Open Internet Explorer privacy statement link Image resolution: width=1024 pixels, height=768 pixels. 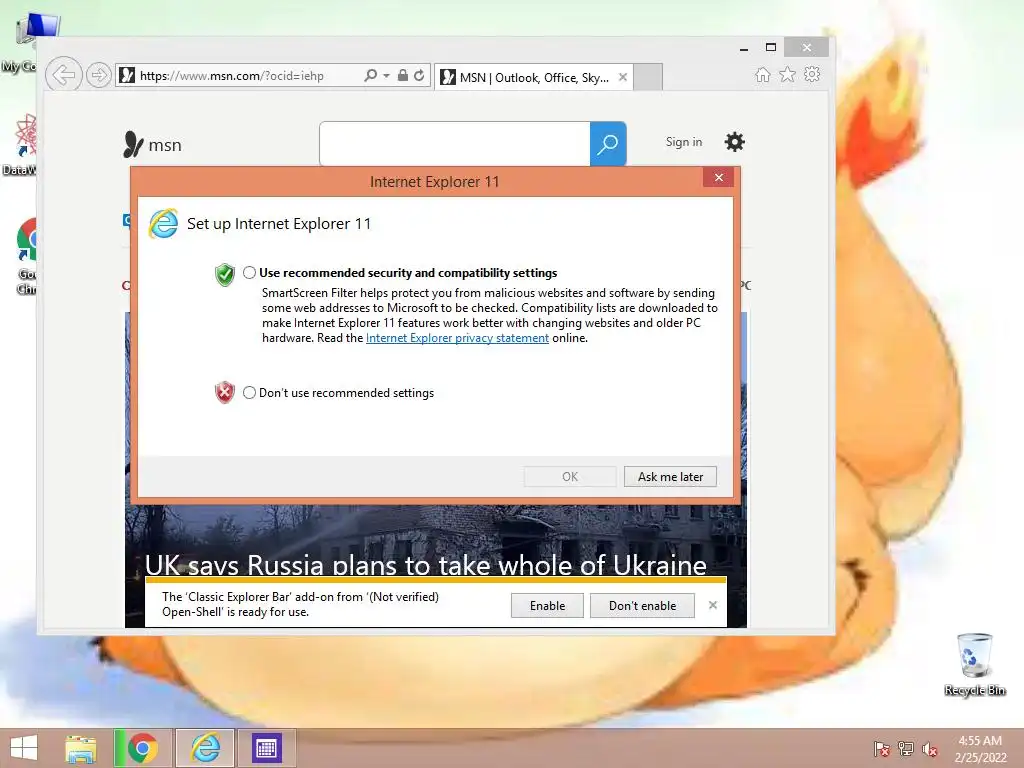pos(457,338)
